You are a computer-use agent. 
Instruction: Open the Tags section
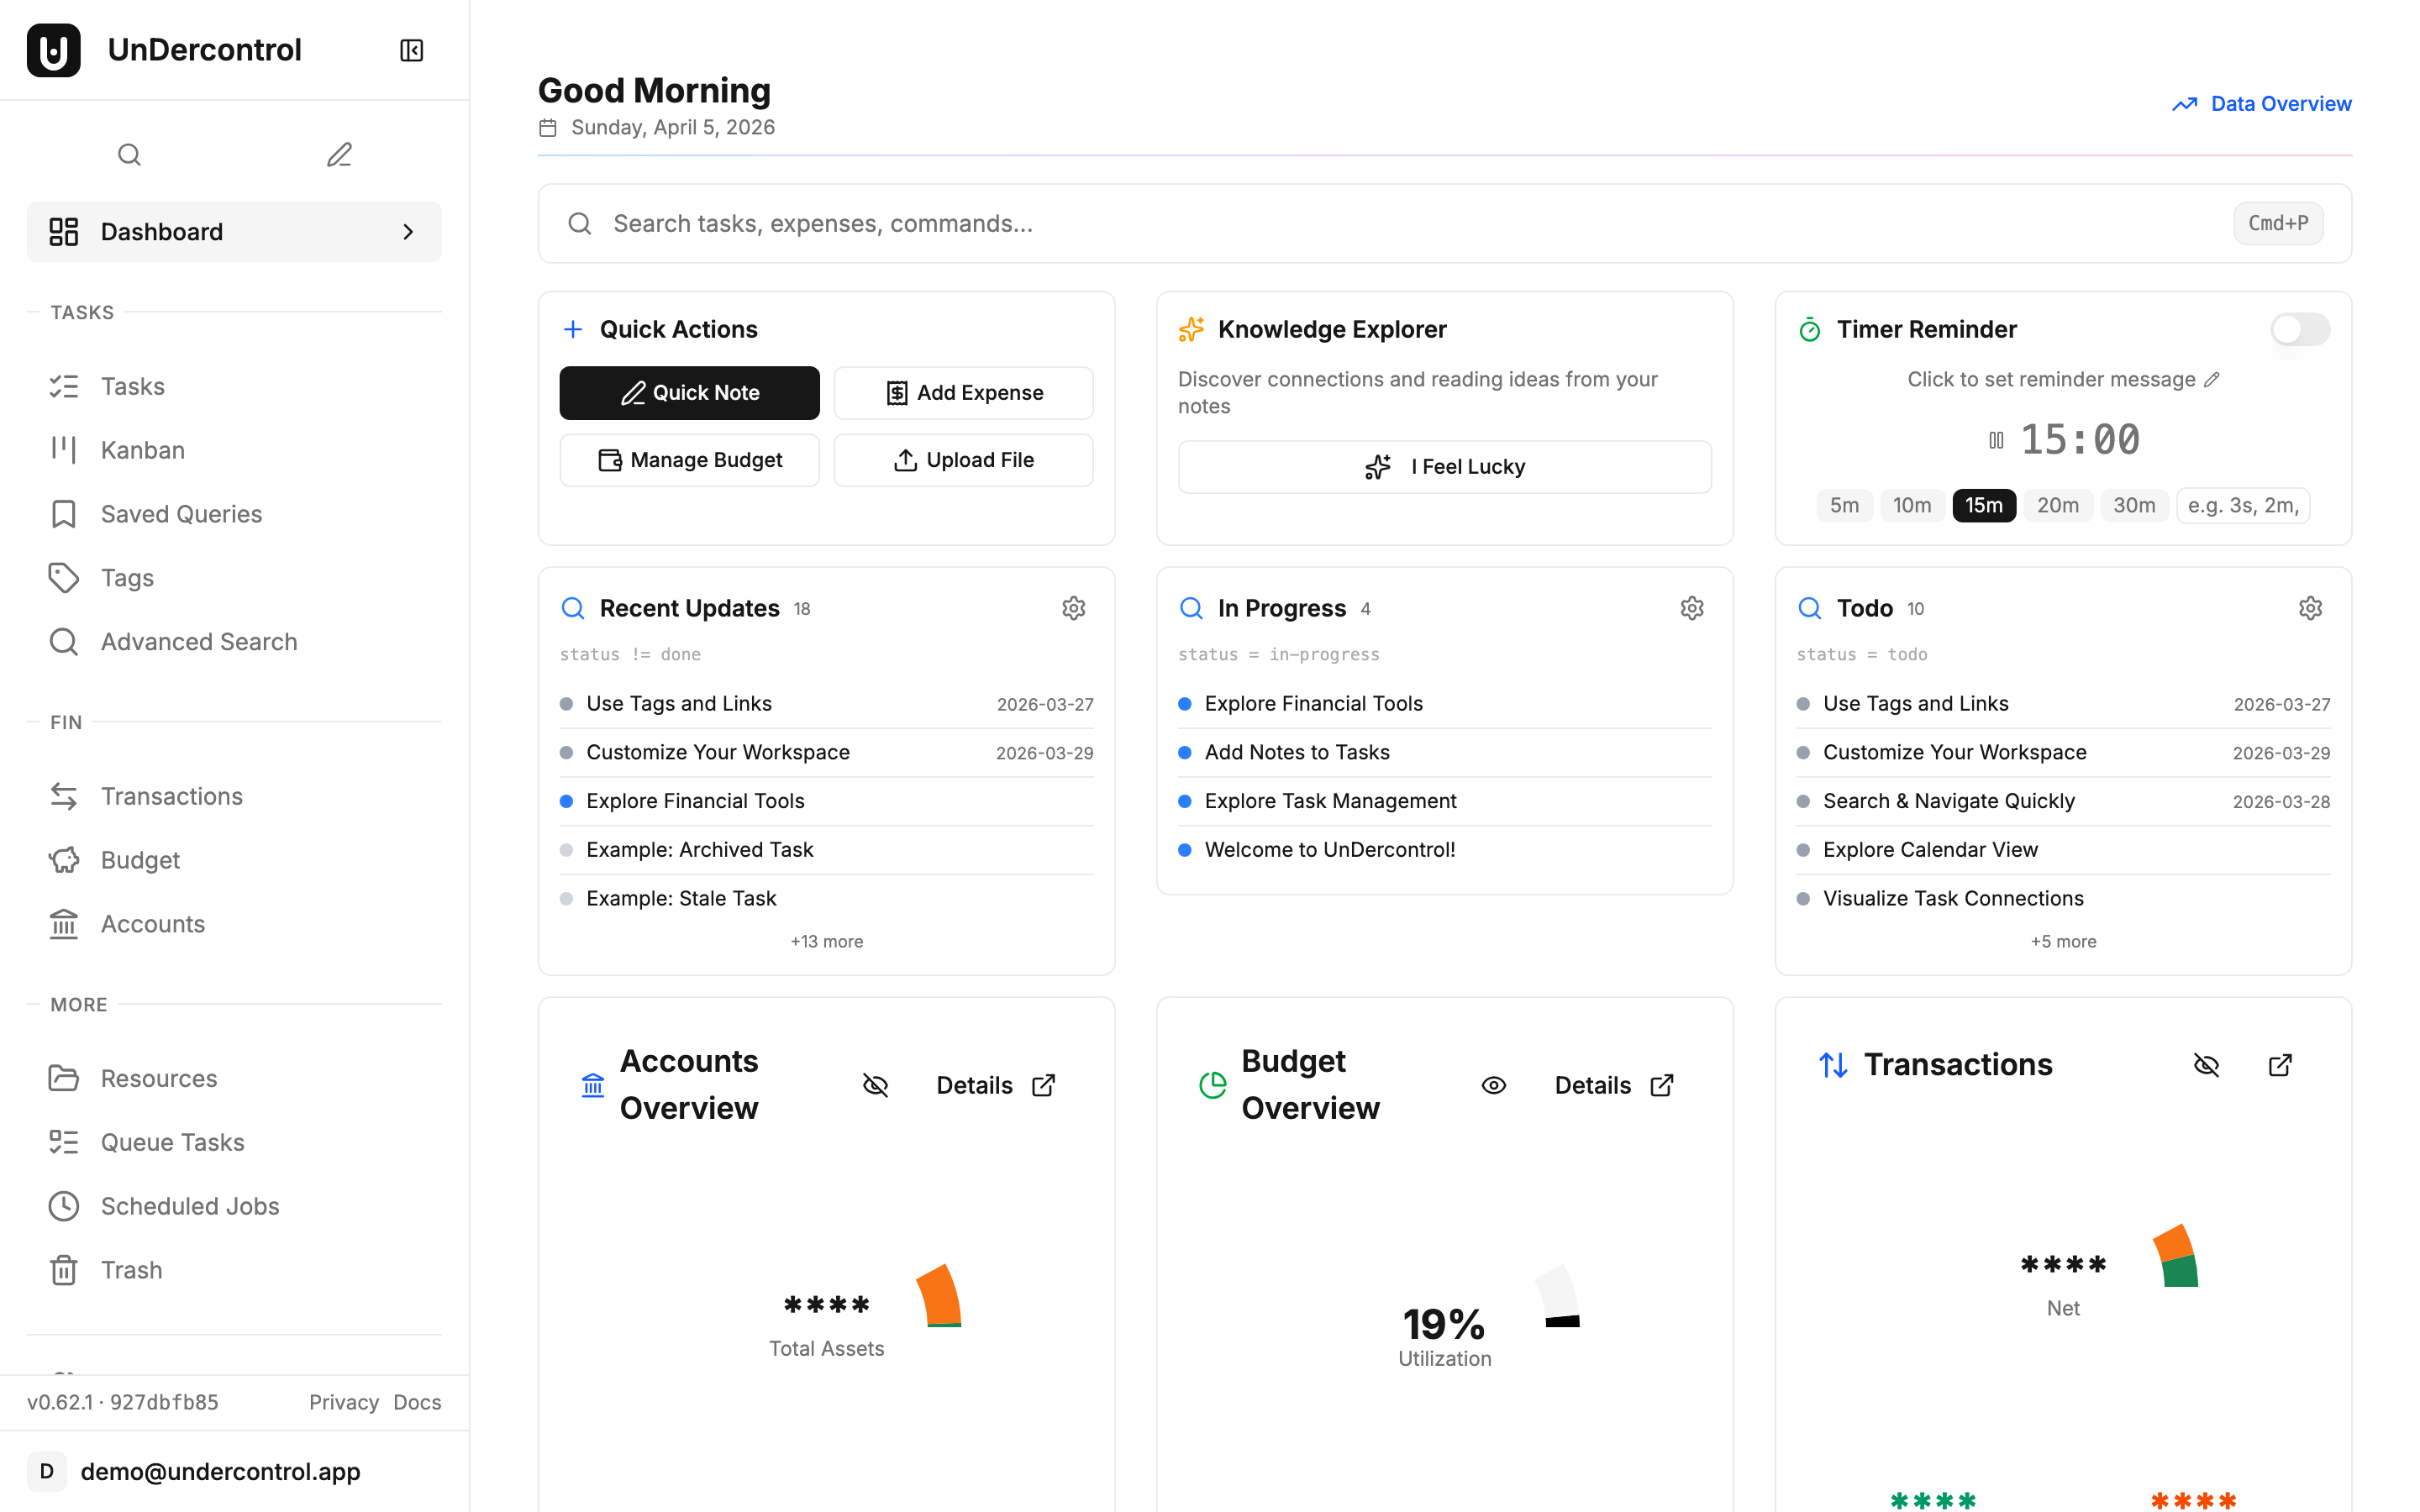pos(126,577)
